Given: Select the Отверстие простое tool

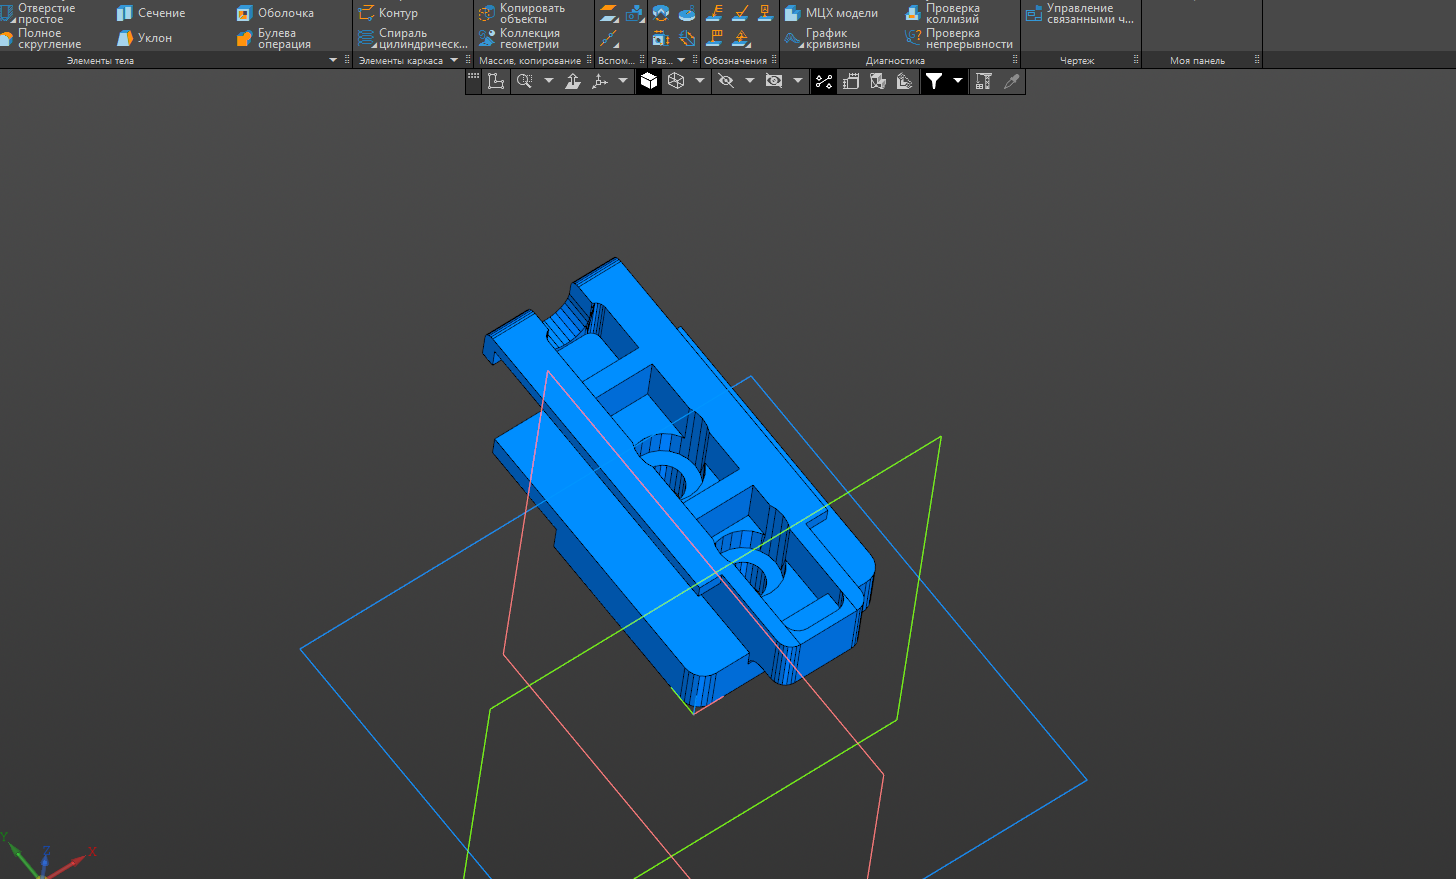Looking at the screenshot, I should tap(40, 13).
